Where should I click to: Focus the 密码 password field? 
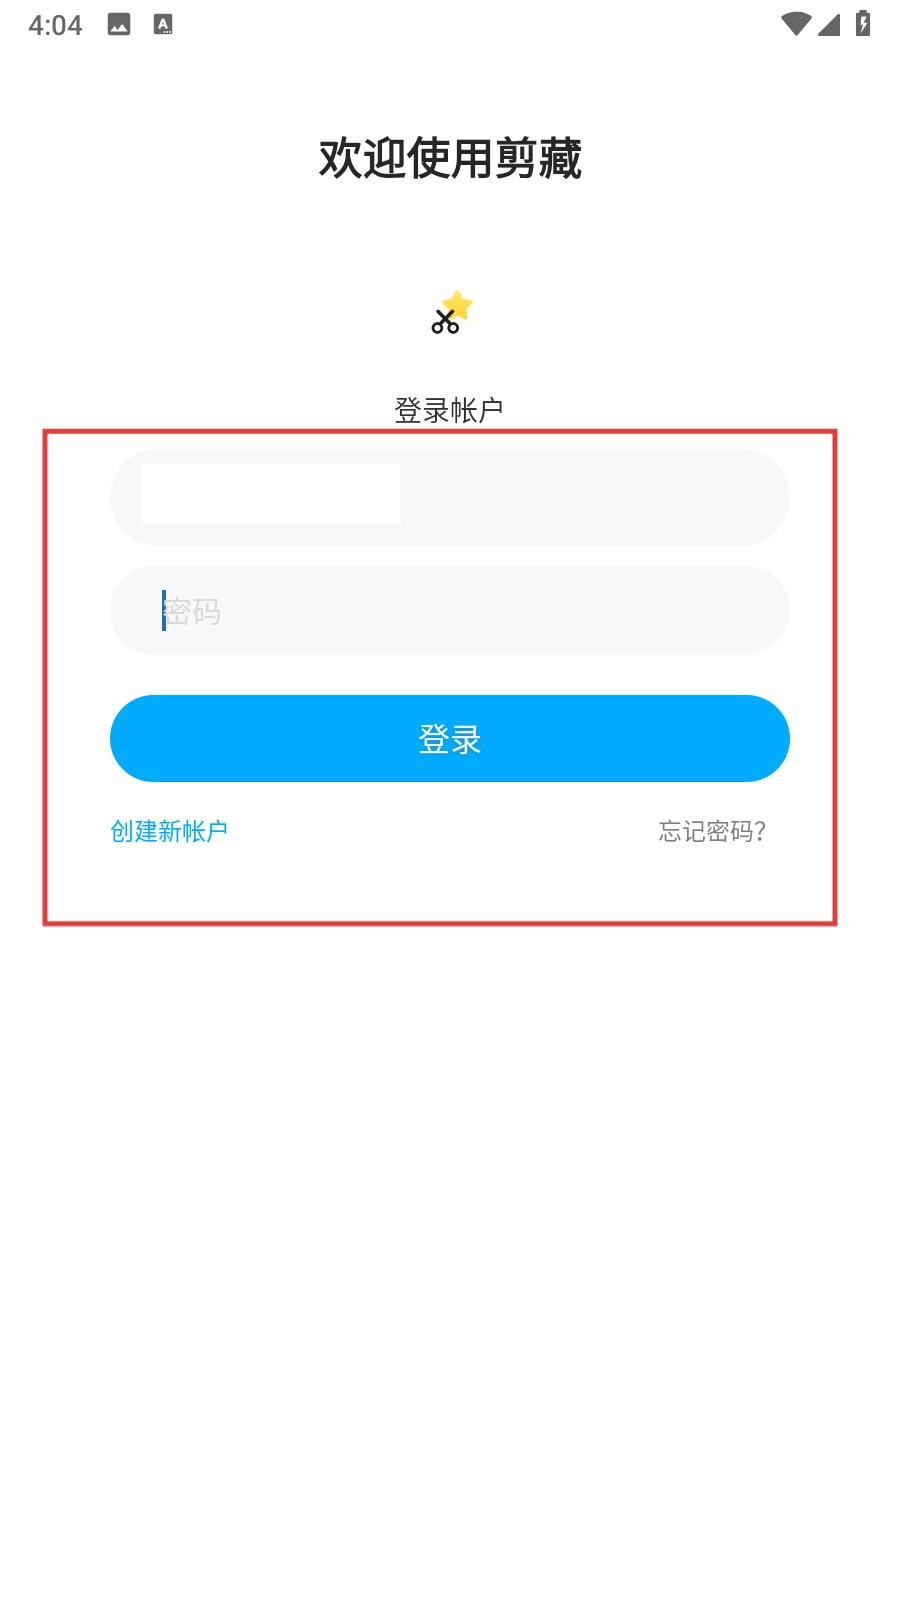(x=450, y=610)
